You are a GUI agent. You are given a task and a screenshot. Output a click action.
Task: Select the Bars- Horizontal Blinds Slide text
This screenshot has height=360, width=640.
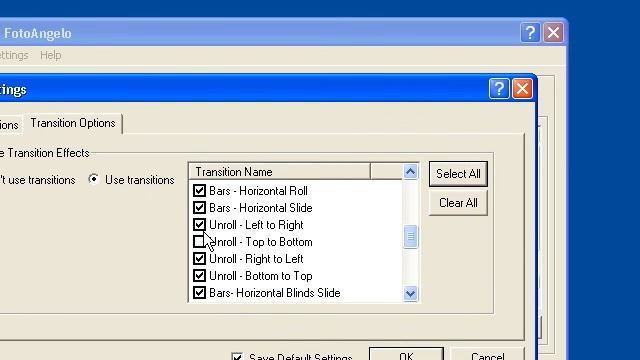click(x=275, y=293)
